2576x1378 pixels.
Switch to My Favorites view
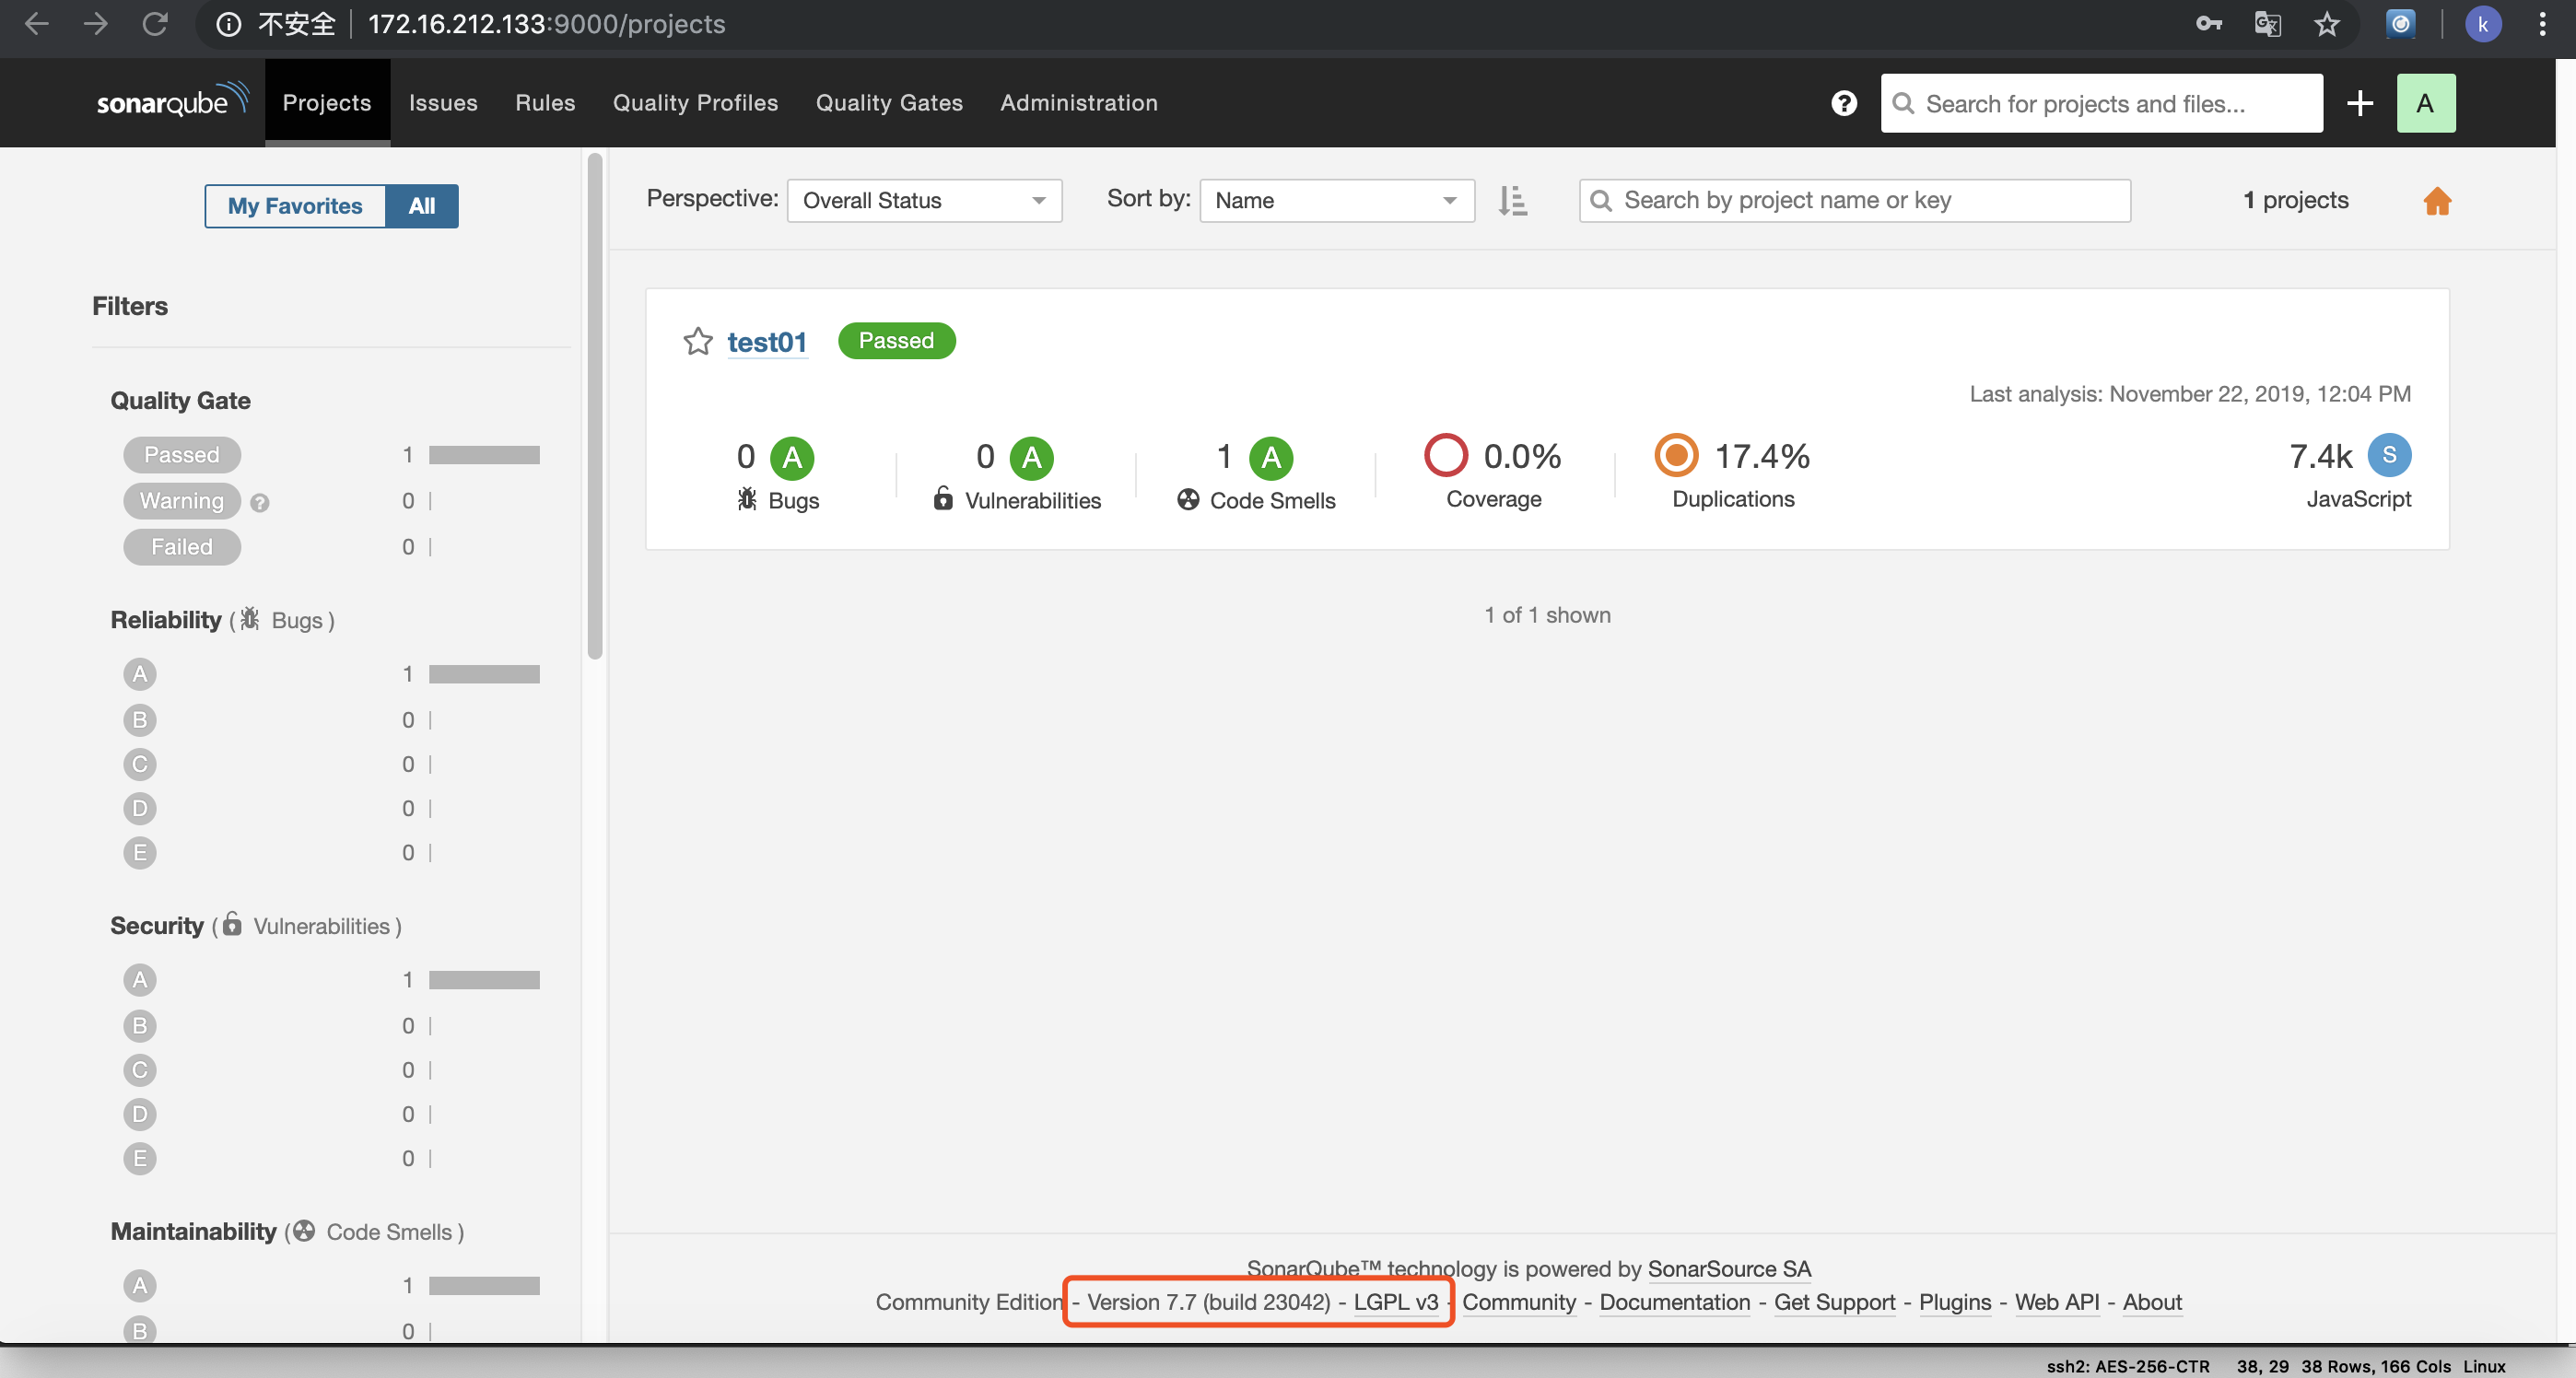click(x=295, y=205)
